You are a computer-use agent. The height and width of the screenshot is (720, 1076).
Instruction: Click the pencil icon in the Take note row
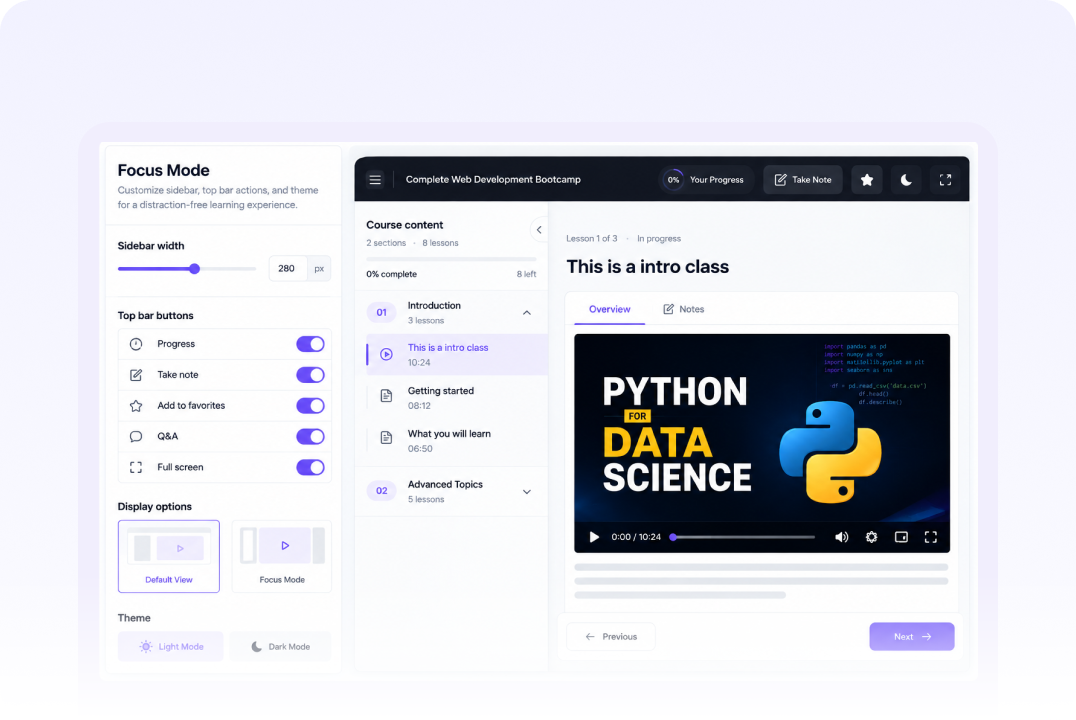[x=136, y=375]
